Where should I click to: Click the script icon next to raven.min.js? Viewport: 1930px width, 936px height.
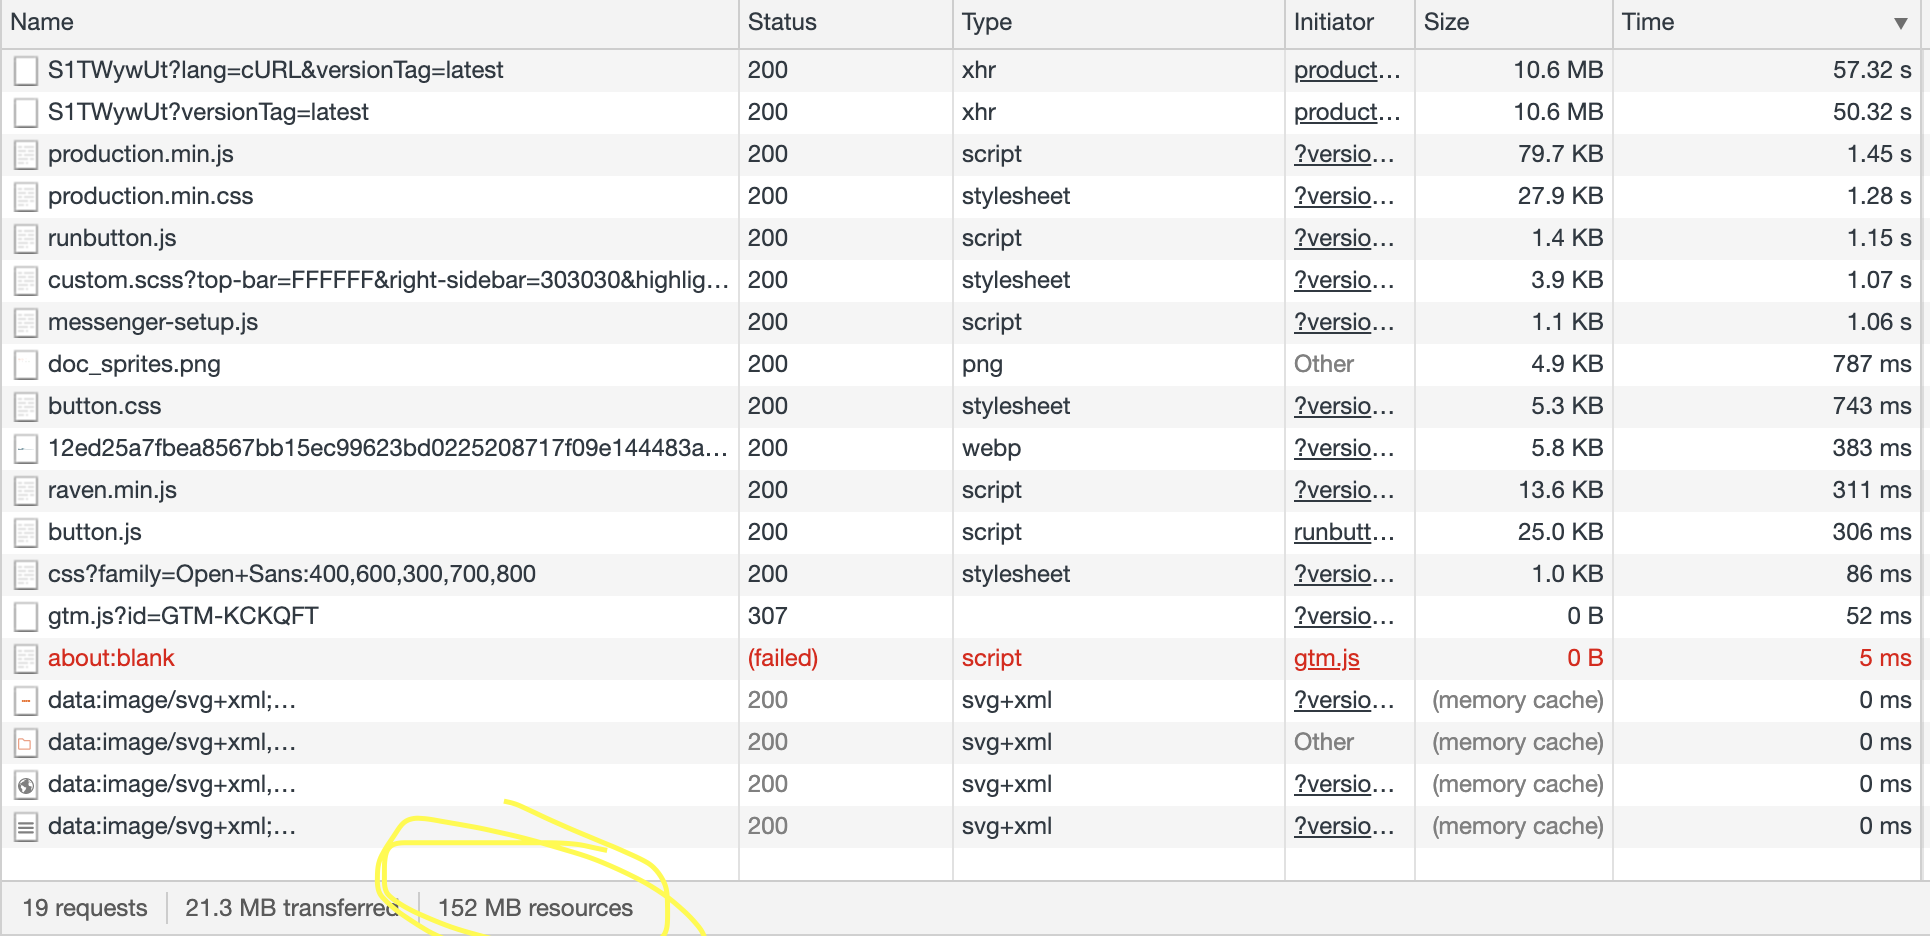click(25, 490)
